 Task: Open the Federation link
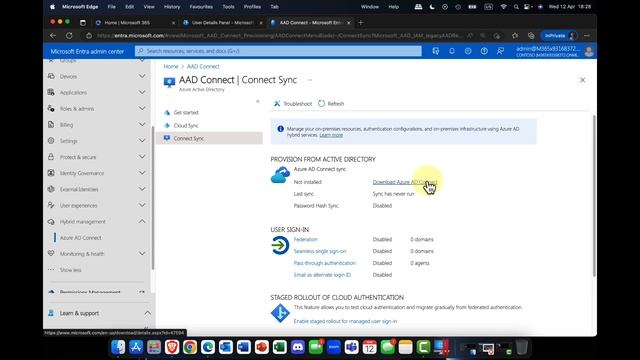click(x=305, y=240)
